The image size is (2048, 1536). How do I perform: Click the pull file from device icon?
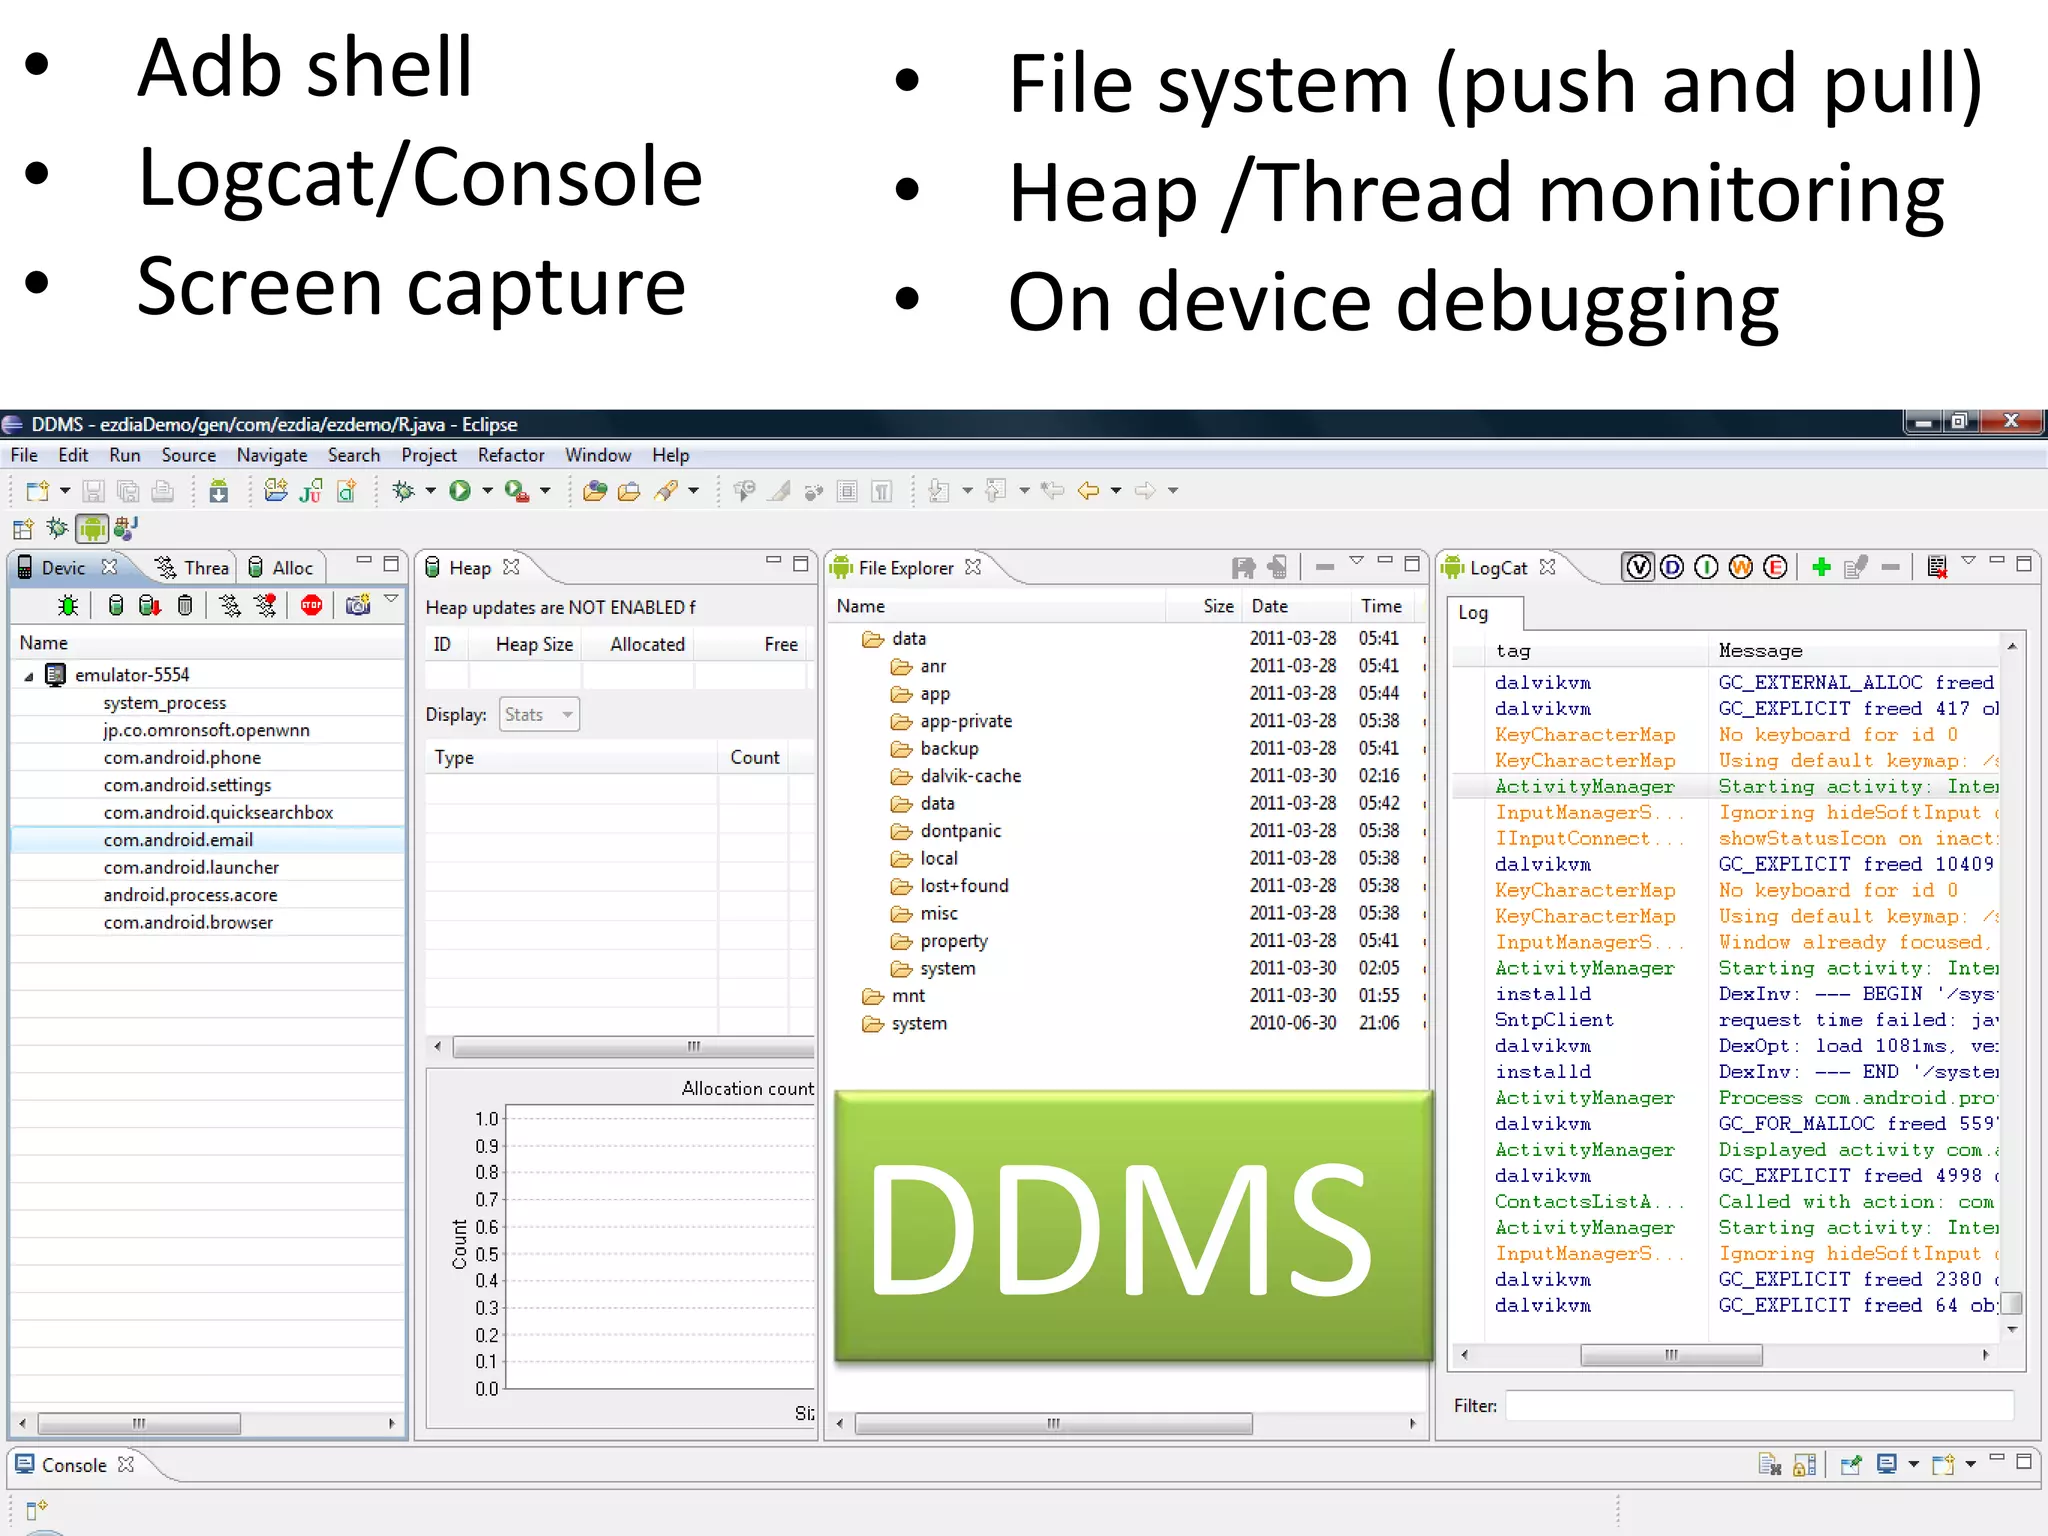tap(1243, 568)
